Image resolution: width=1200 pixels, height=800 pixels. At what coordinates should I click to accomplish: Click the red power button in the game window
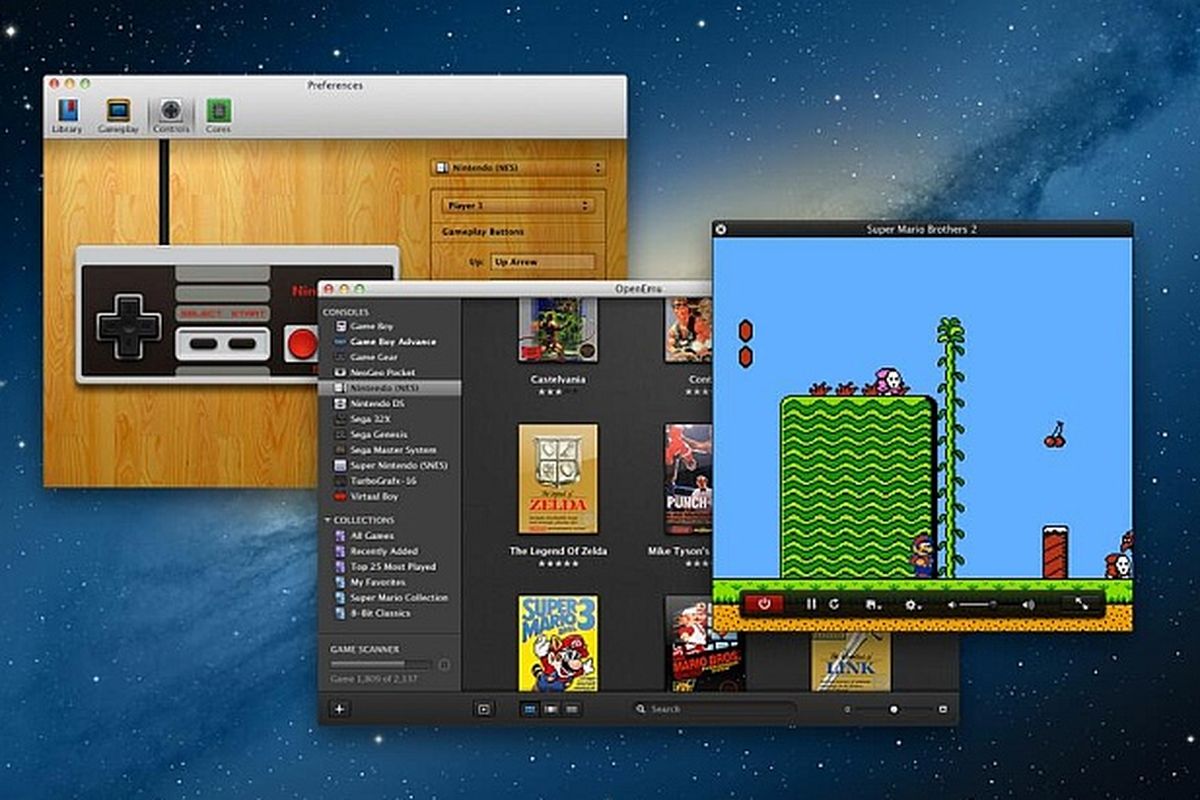[x=764, y=604]
